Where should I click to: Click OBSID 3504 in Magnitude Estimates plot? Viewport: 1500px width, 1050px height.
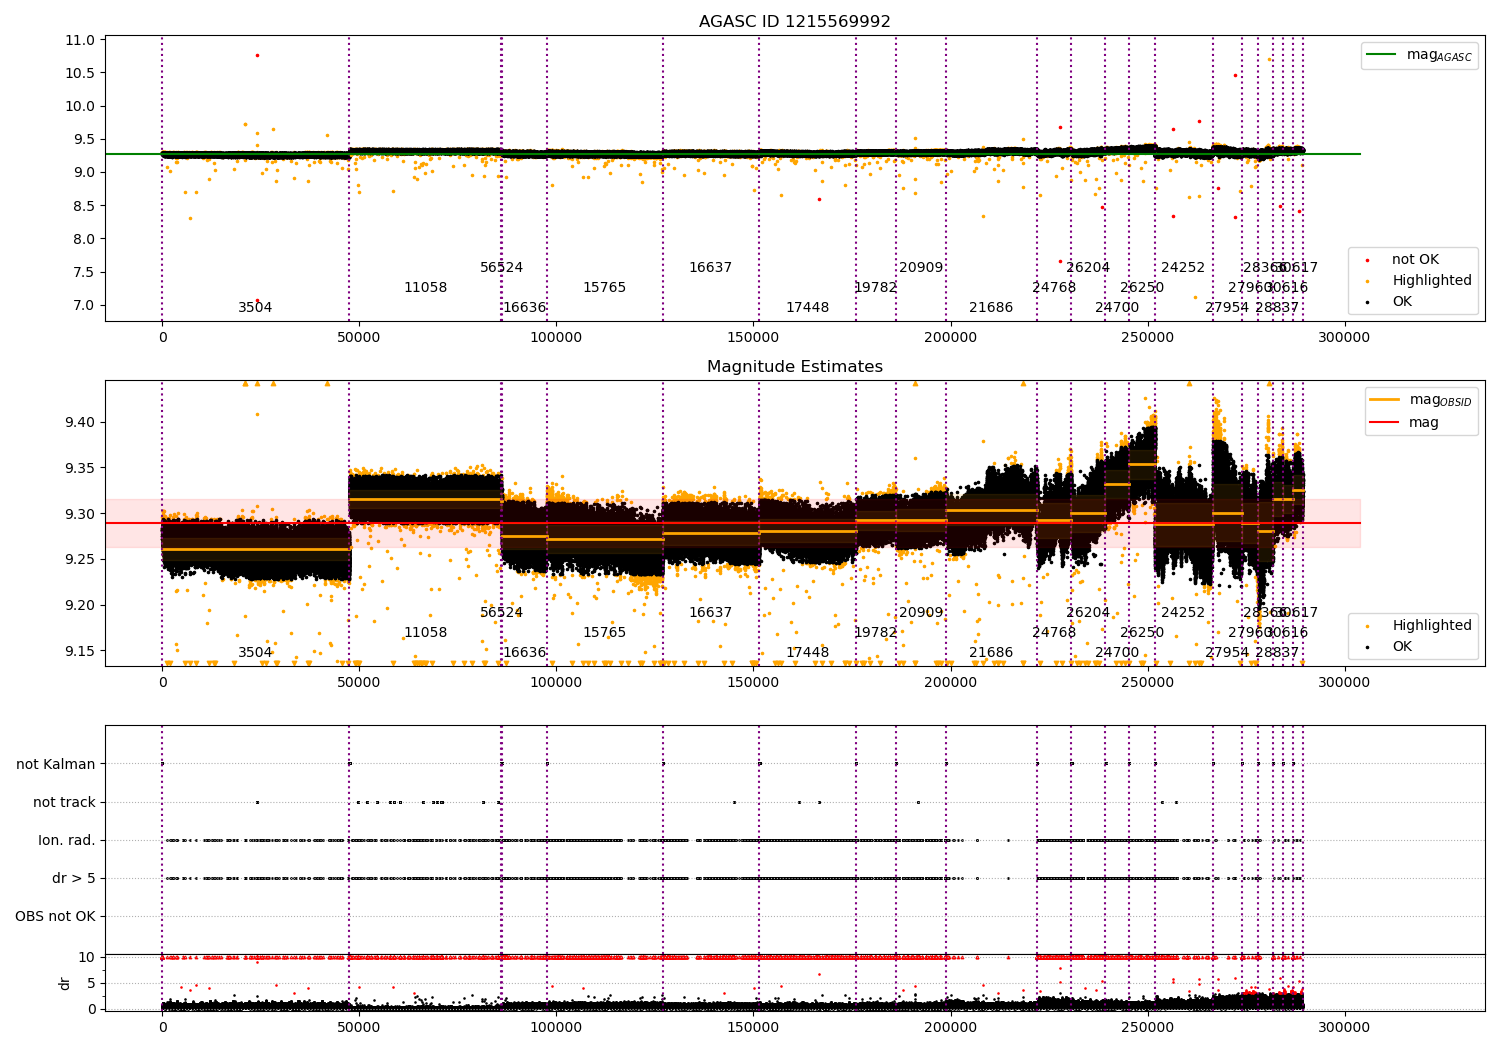tap(255, 653)
